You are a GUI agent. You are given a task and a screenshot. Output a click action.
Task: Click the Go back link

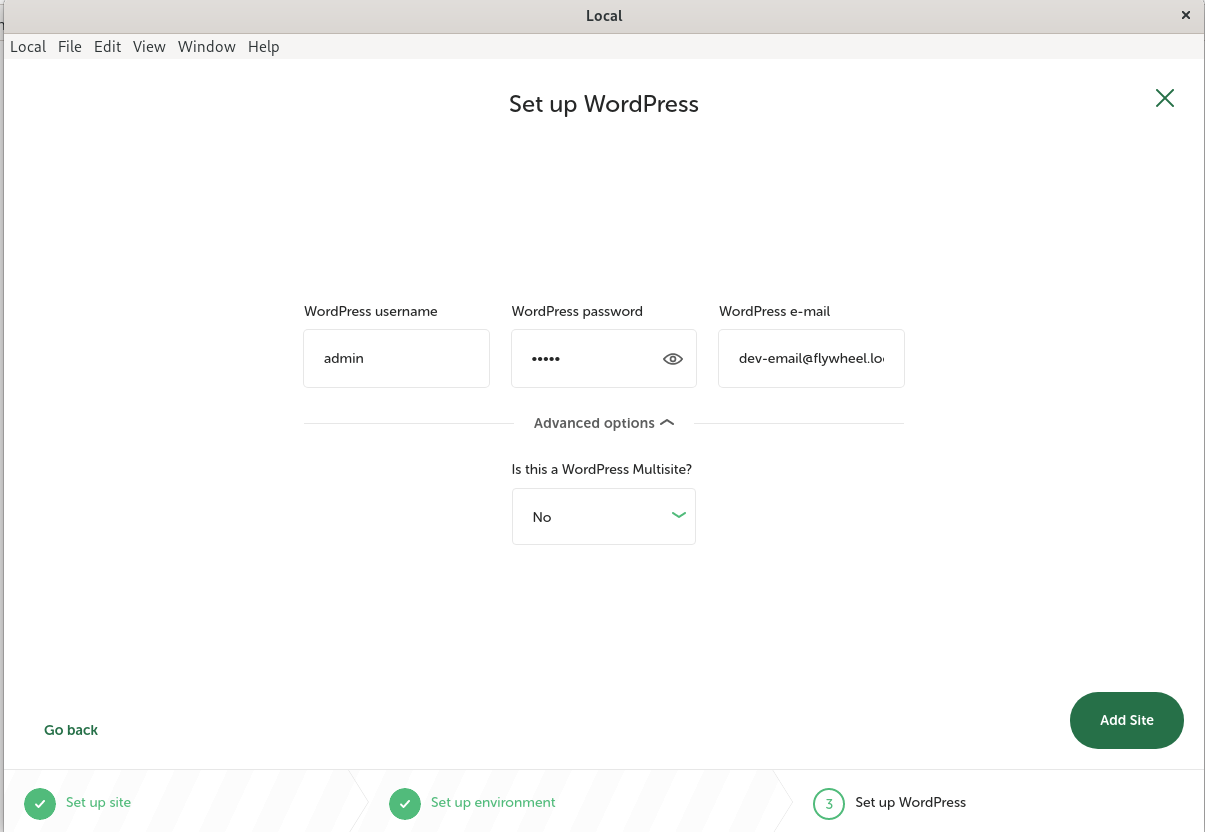[71, 730]
